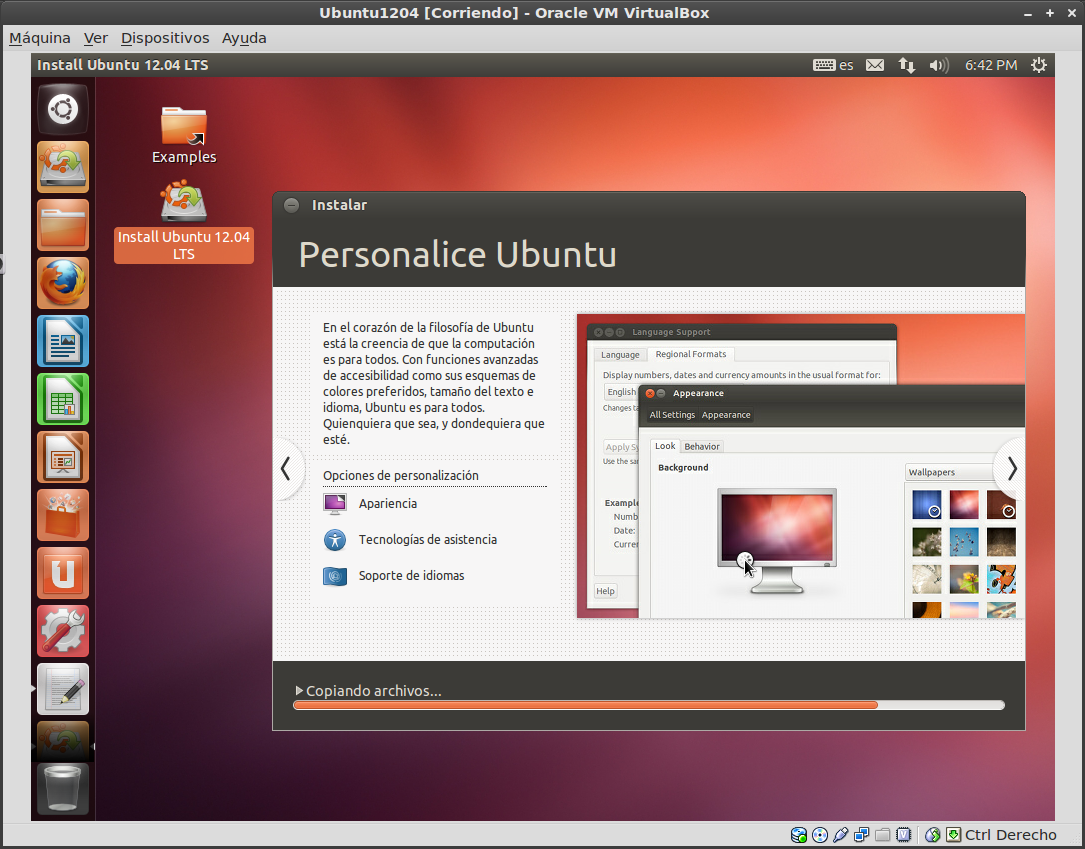This screenshot has width=1085, height=849.
Task: Open LibreOffice Impress presentation icon
Action: click(63, 458)
